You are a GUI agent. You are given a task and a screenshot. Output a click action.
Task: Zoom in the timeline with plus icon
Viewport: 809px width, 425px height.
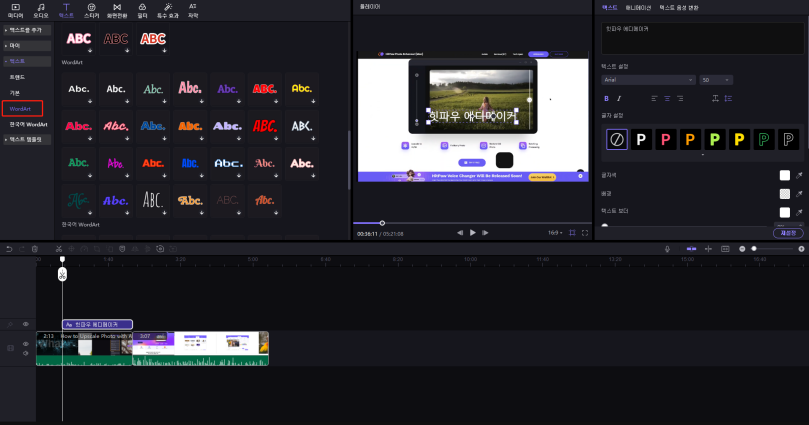pyautogui.click(x=801, y=249)
